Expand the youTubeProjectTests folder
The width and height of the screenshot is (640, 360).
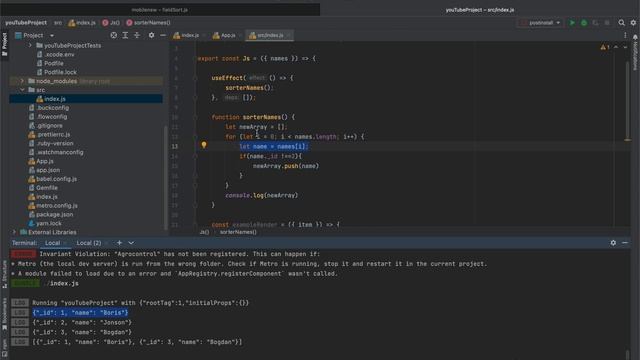(30, 45)
